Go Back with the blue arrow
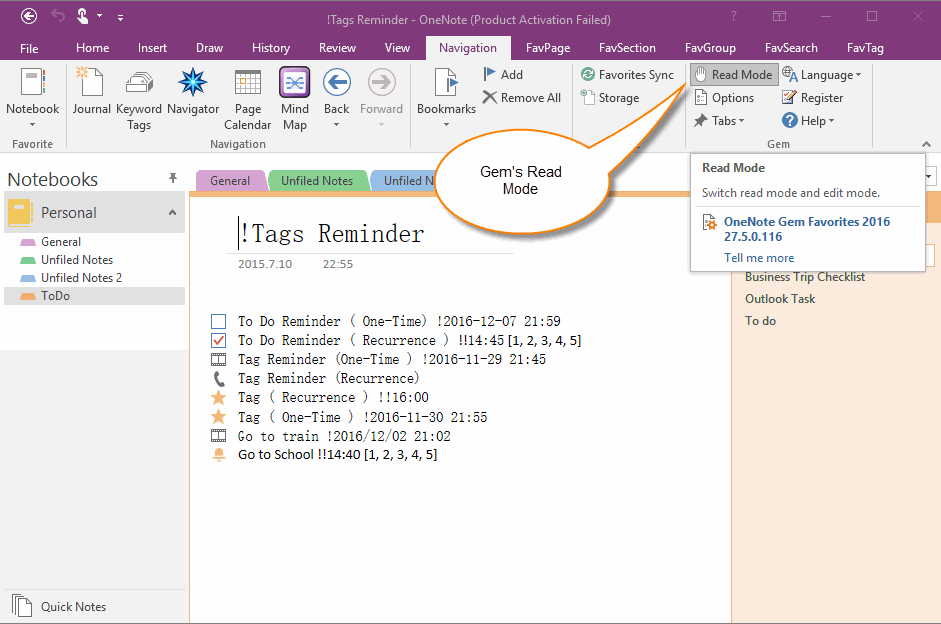 [x=337, y=83]
